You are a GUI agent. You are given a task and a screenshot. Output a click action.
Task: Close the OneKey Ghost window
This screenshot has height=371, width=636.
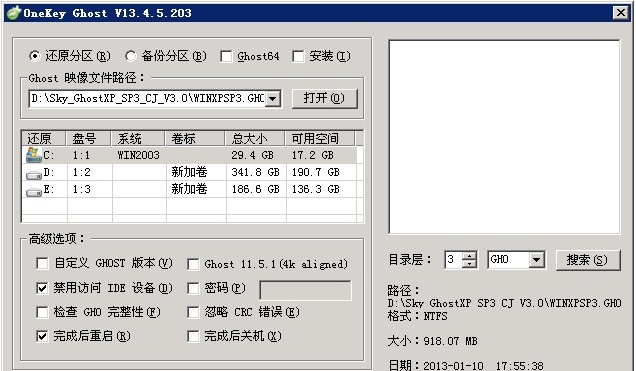(620, 13)
